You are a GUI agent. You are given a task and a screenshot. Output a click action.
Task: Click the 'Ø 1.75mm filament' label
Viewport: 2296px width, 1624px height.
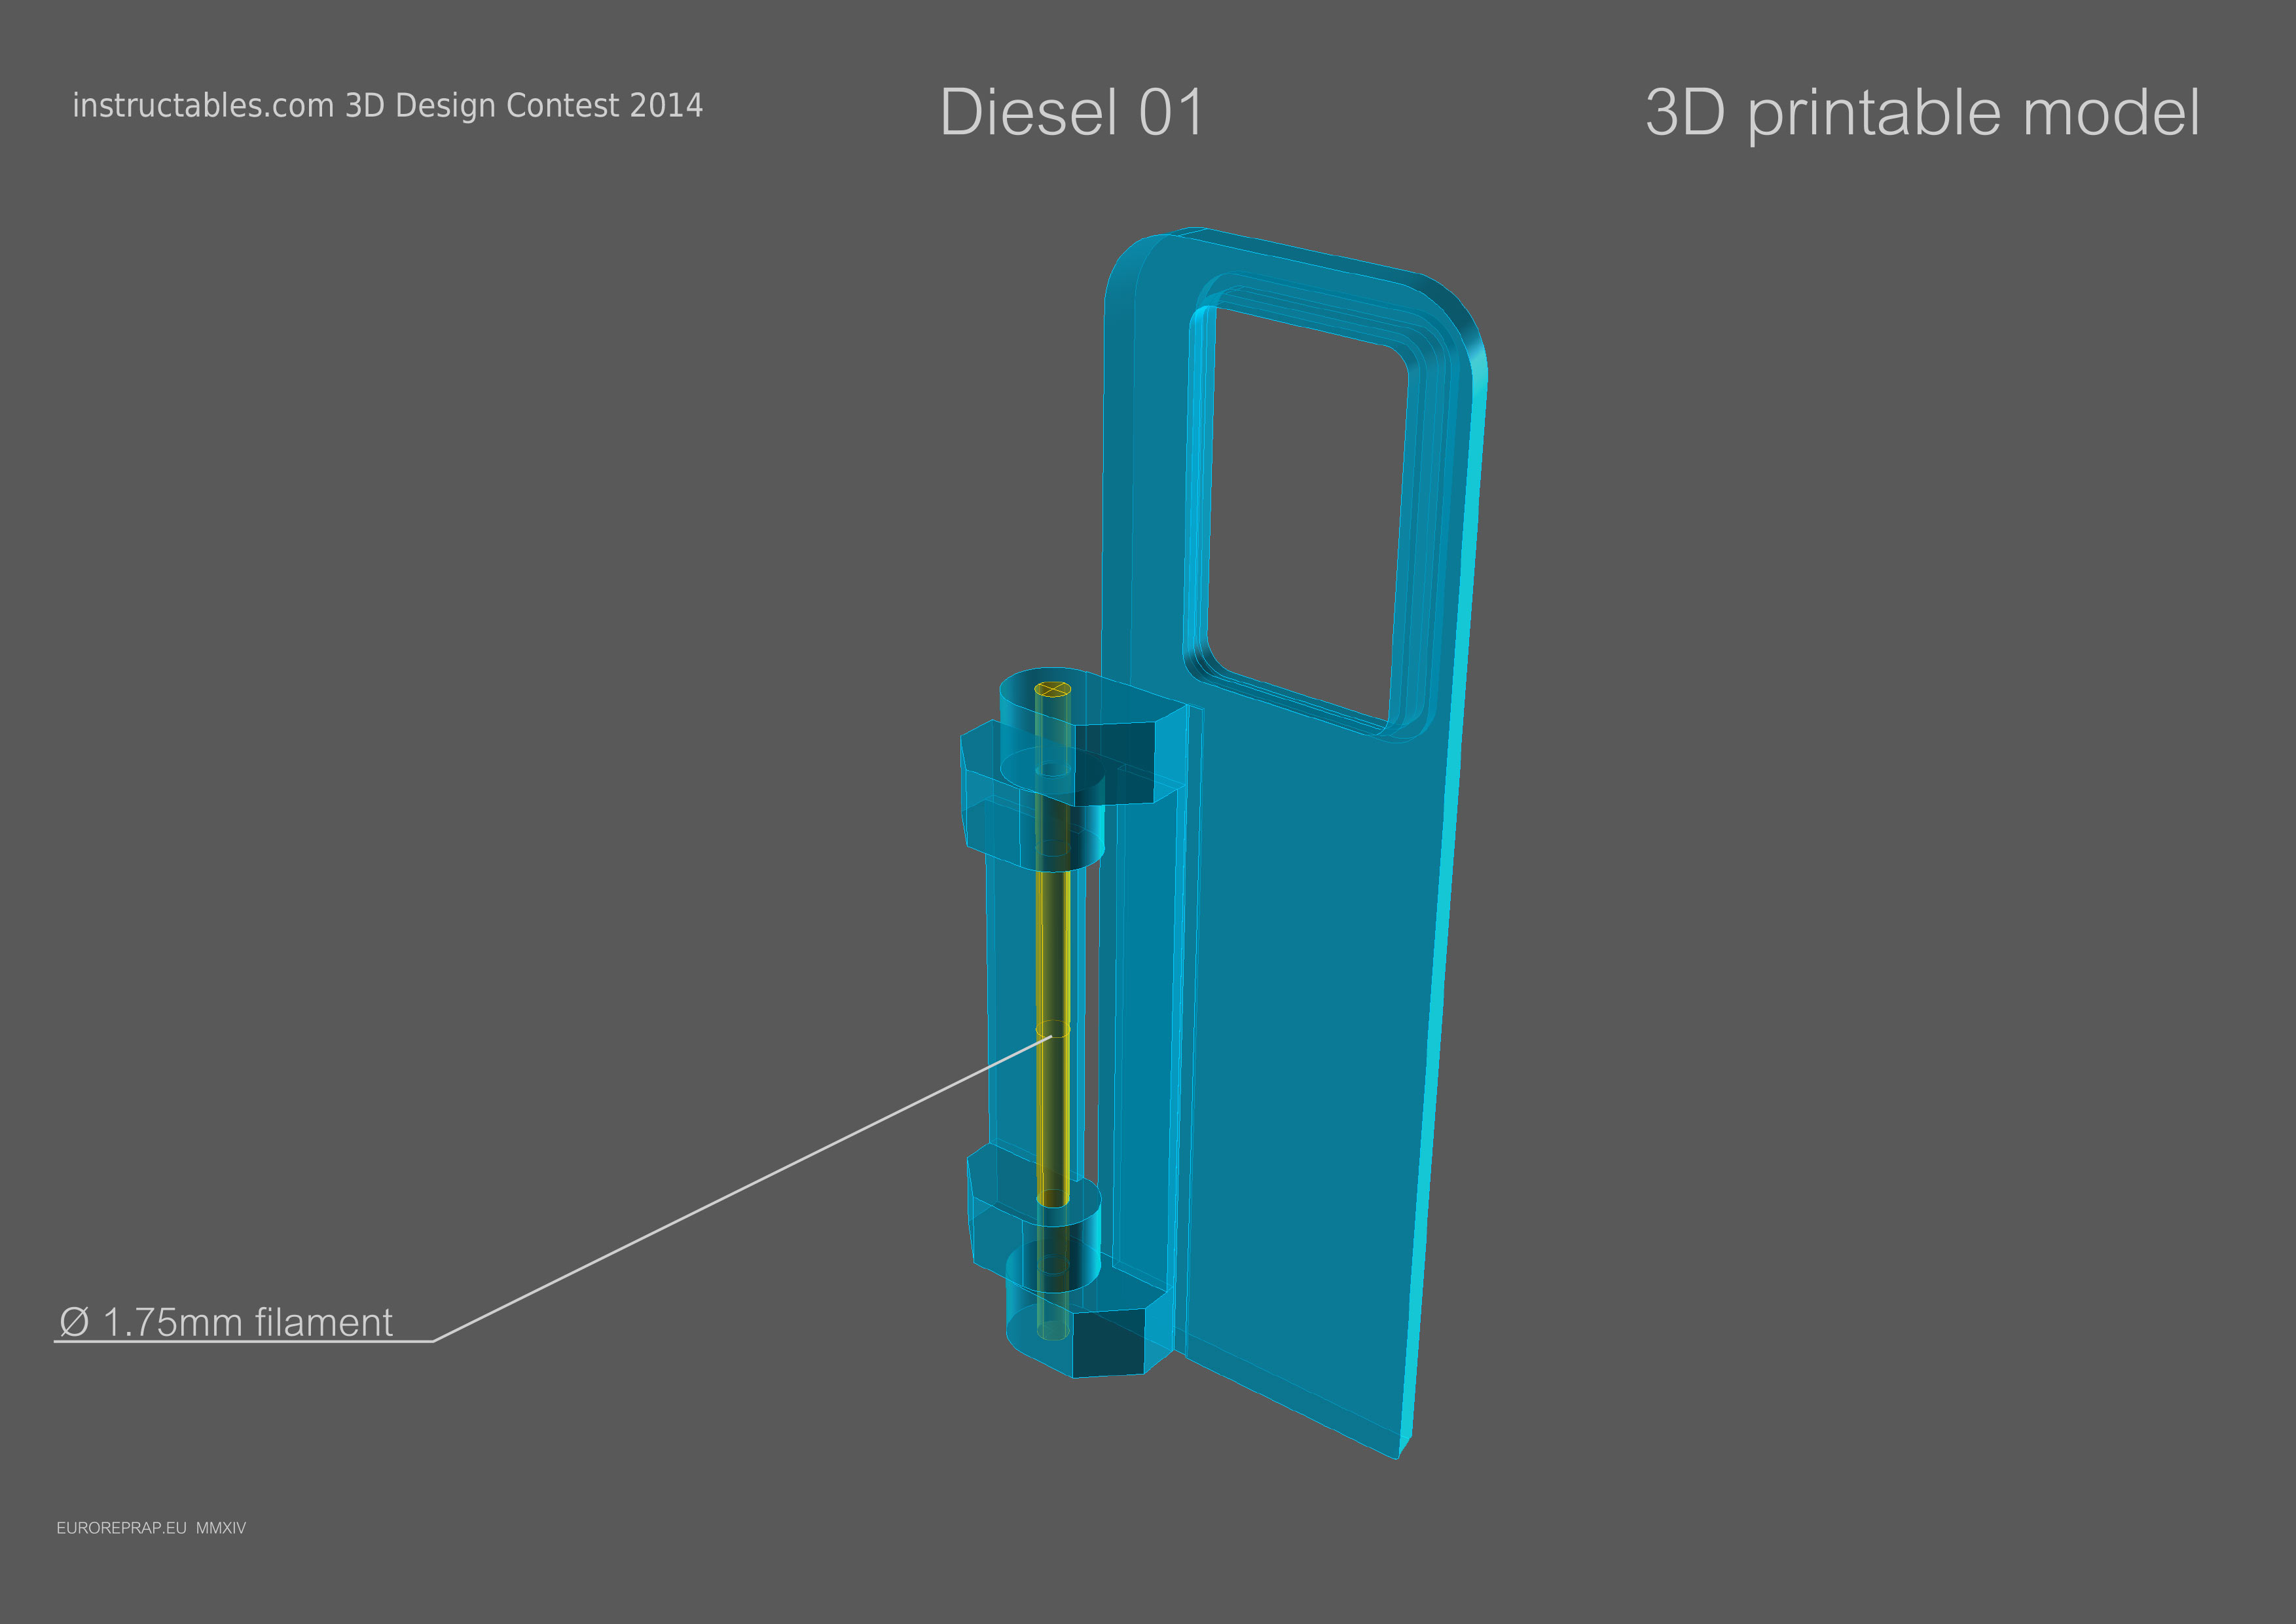[226, 1322]
